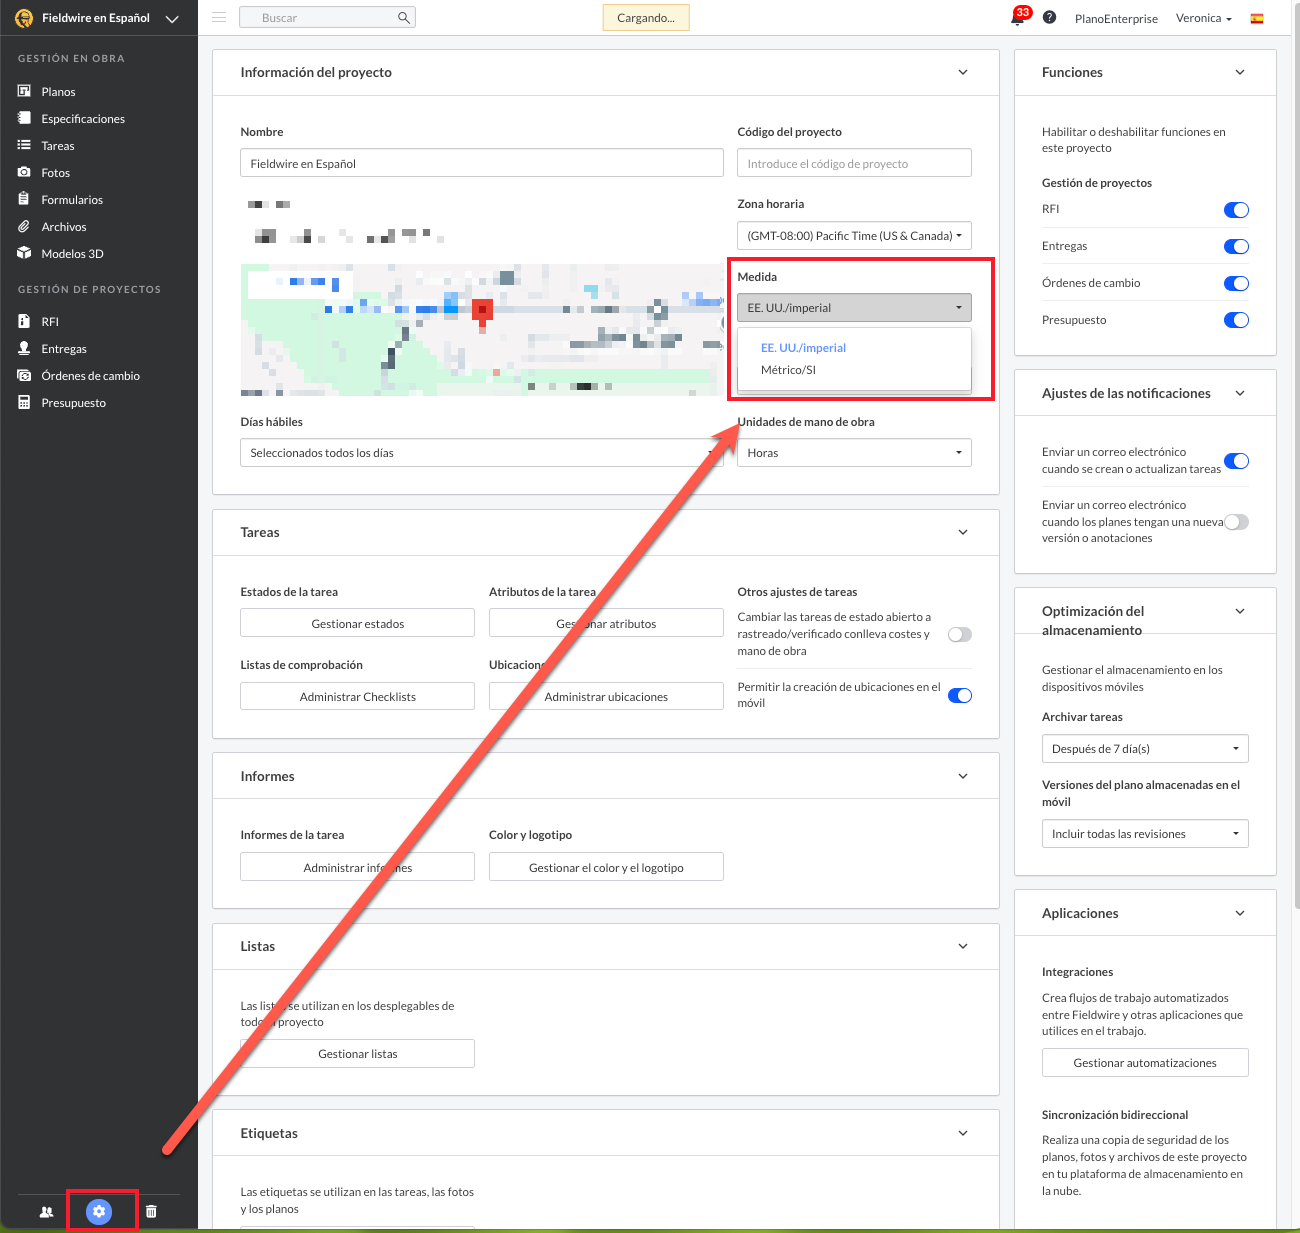Open Entregas stamp icon
The image size is (1300, 1233).
(x=24, y=348)
